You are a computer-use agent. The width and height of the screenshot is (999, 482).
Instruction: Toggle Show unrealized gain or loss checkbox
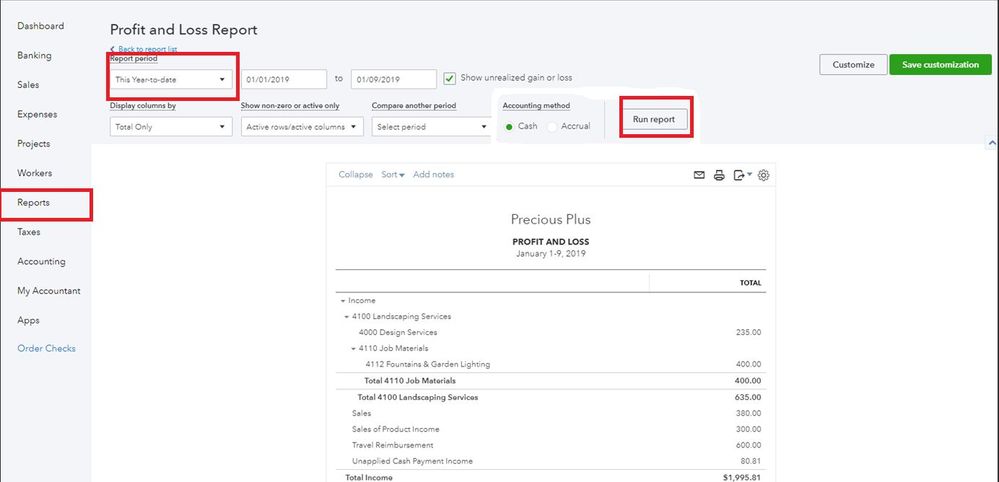pos(450,78)
